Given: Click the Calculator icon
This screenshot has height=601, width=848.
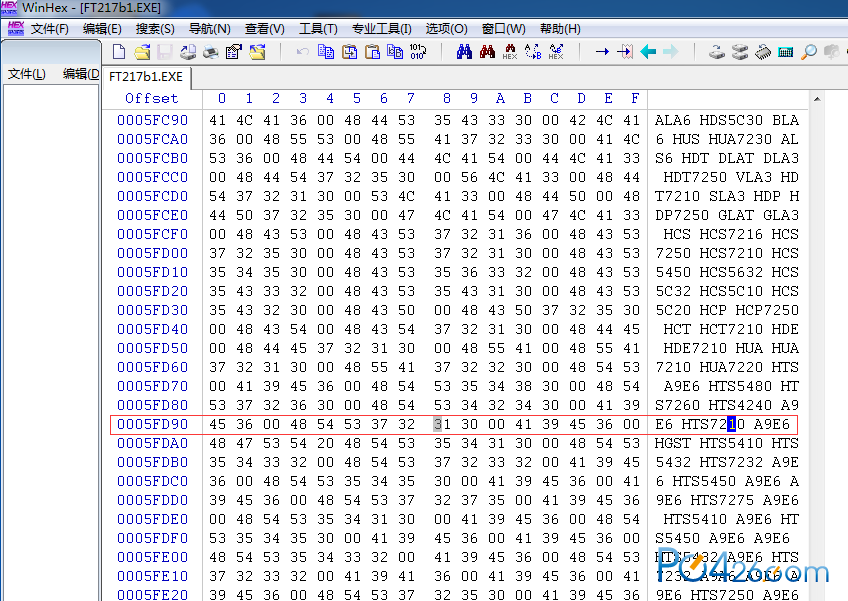Looking at the screenshot, I should pos(786,52).
